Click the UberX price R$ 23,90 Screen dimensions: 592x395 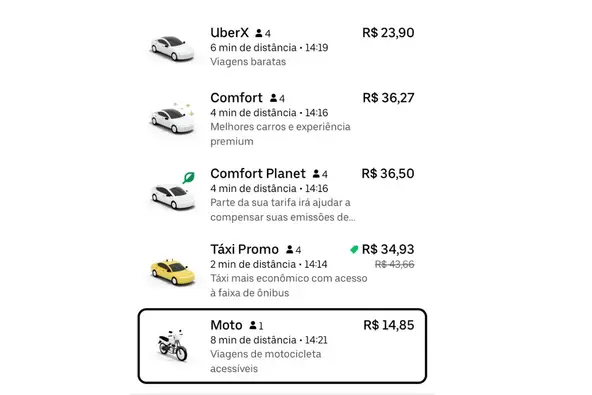(388, 33)
